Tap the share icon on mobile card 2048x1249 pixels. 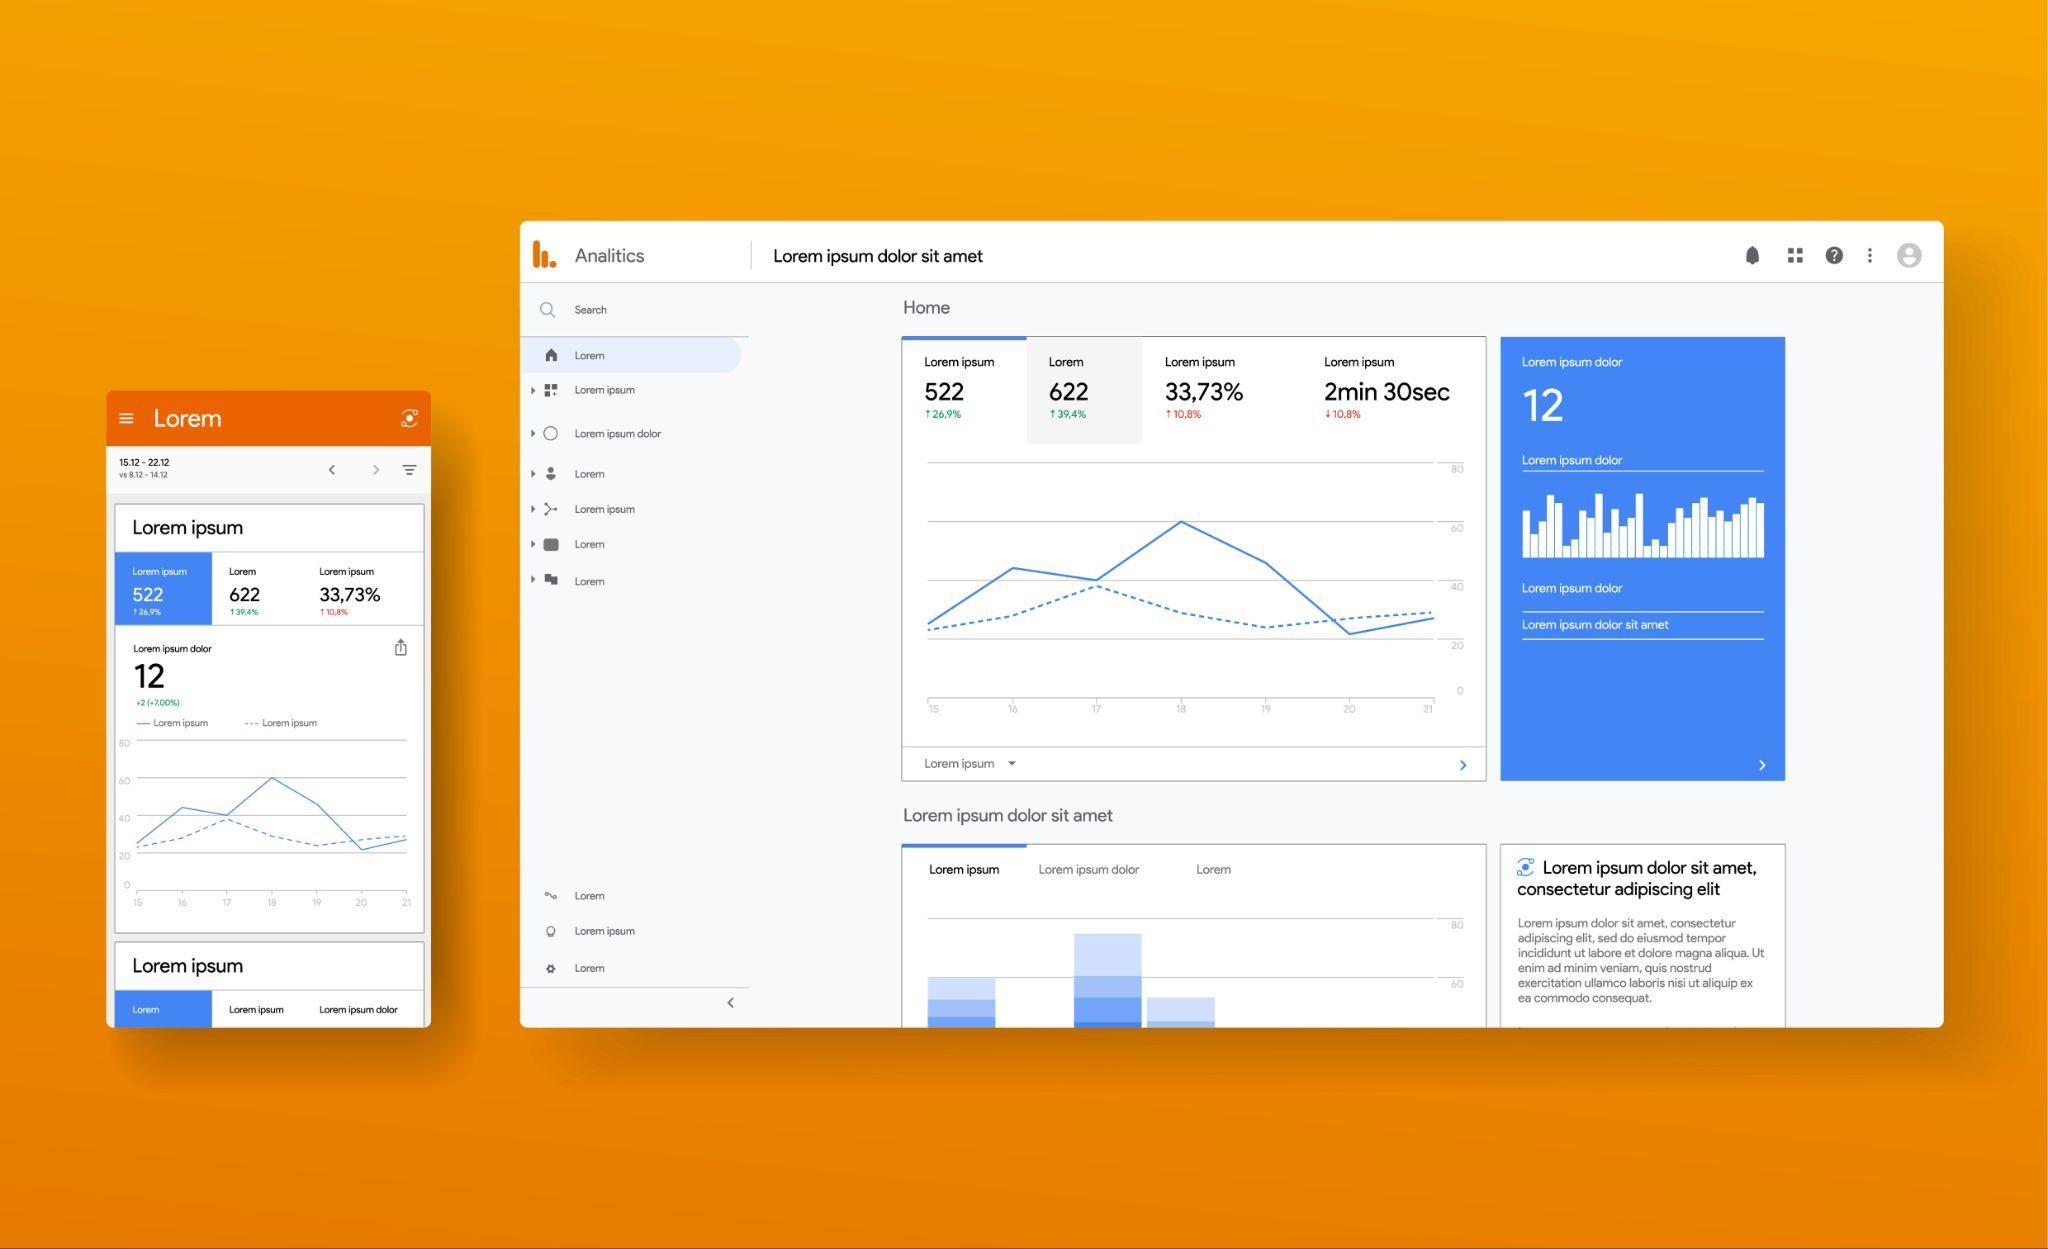coord(401,648)
